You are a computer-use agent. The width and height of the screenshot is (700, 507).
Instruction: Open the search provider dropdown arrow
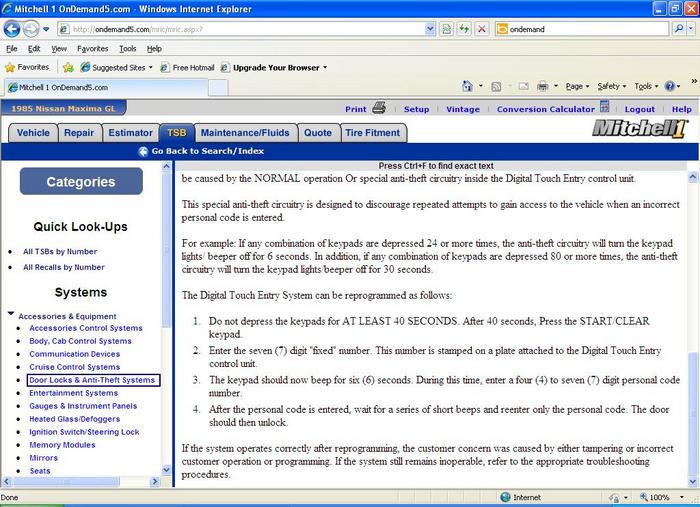(x=691, y=29)
